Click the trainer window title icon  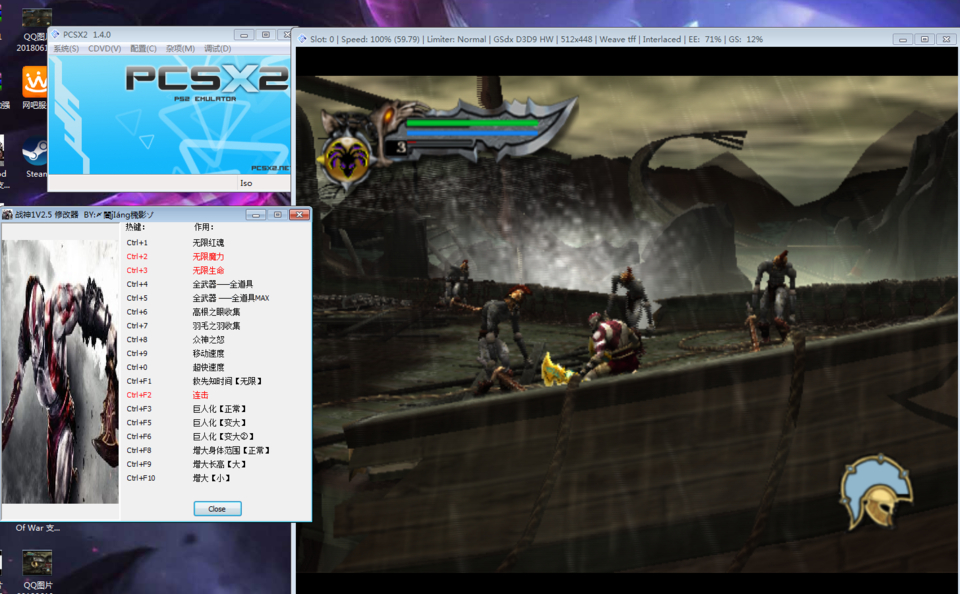[7, 214]
